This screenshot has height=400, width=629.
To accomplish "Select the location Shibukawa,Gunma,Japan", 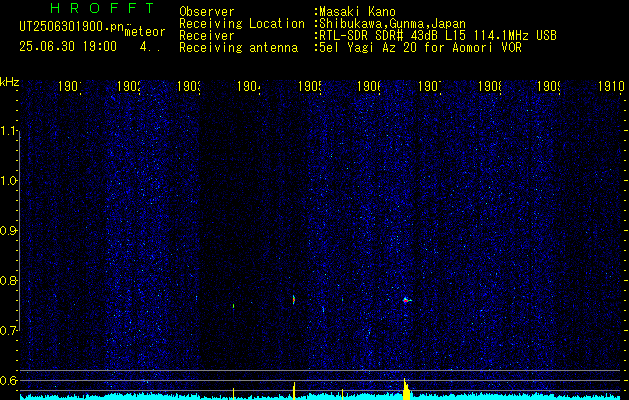I will (392, 24).
